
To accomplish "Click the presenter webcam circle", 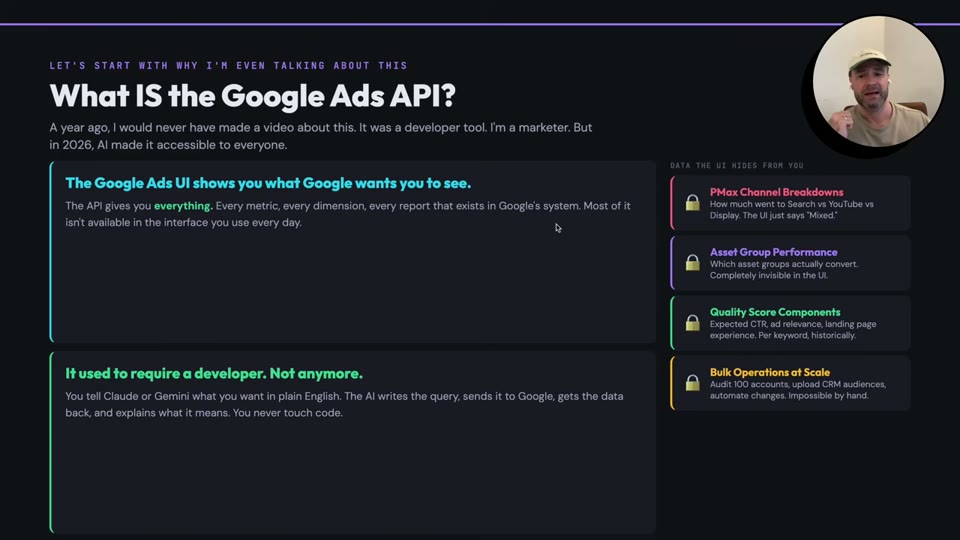I will tap(878, 82).
